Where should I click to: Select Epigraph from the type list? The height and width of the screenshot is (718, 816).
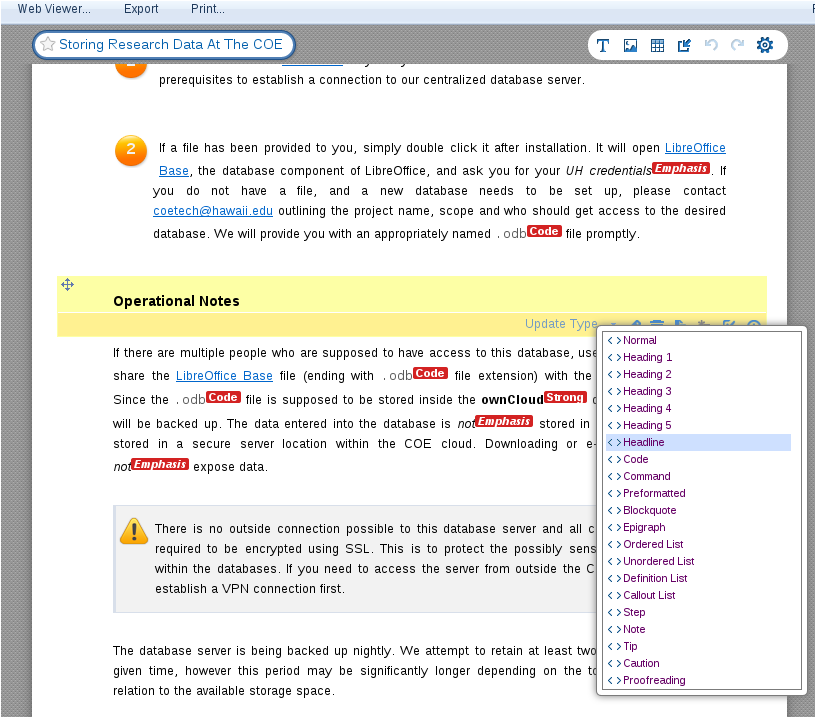click(x=698, y=528)
